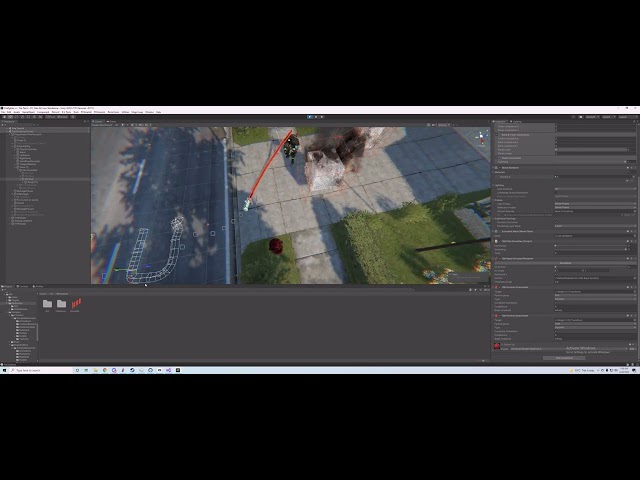Open the Assets menu
The image size is (640, 480).
(17, 112)
